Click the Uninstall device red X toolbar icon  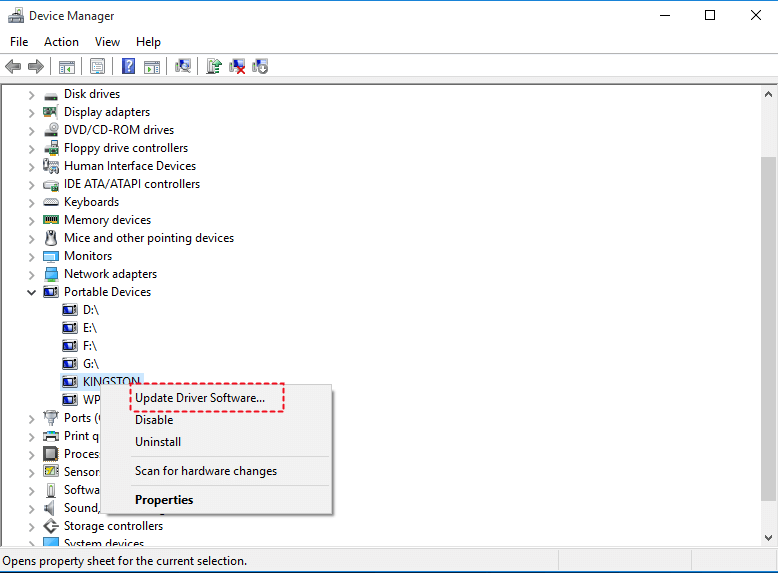(237, 66)
